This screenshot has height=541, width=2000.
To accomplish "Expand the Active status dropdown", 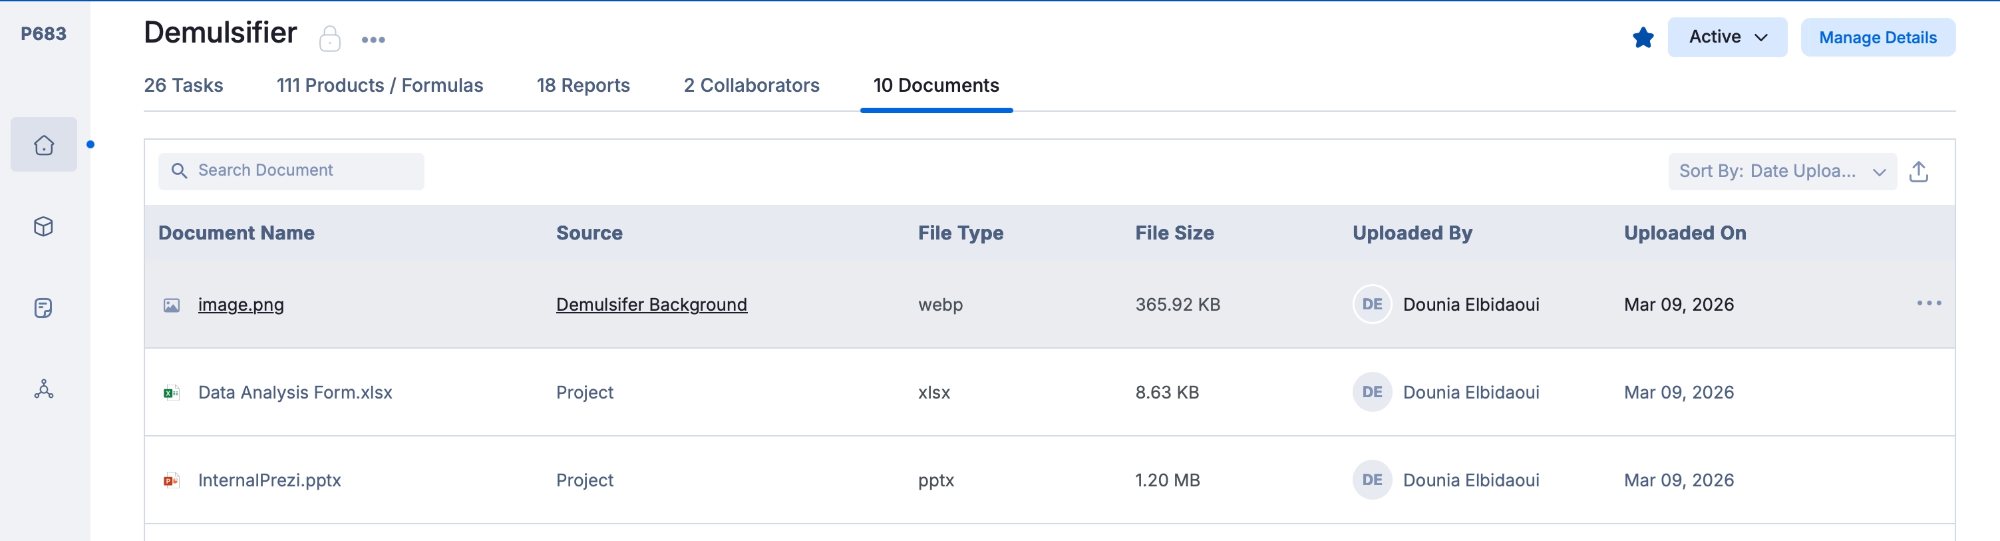I will (x=1727, y=37).
